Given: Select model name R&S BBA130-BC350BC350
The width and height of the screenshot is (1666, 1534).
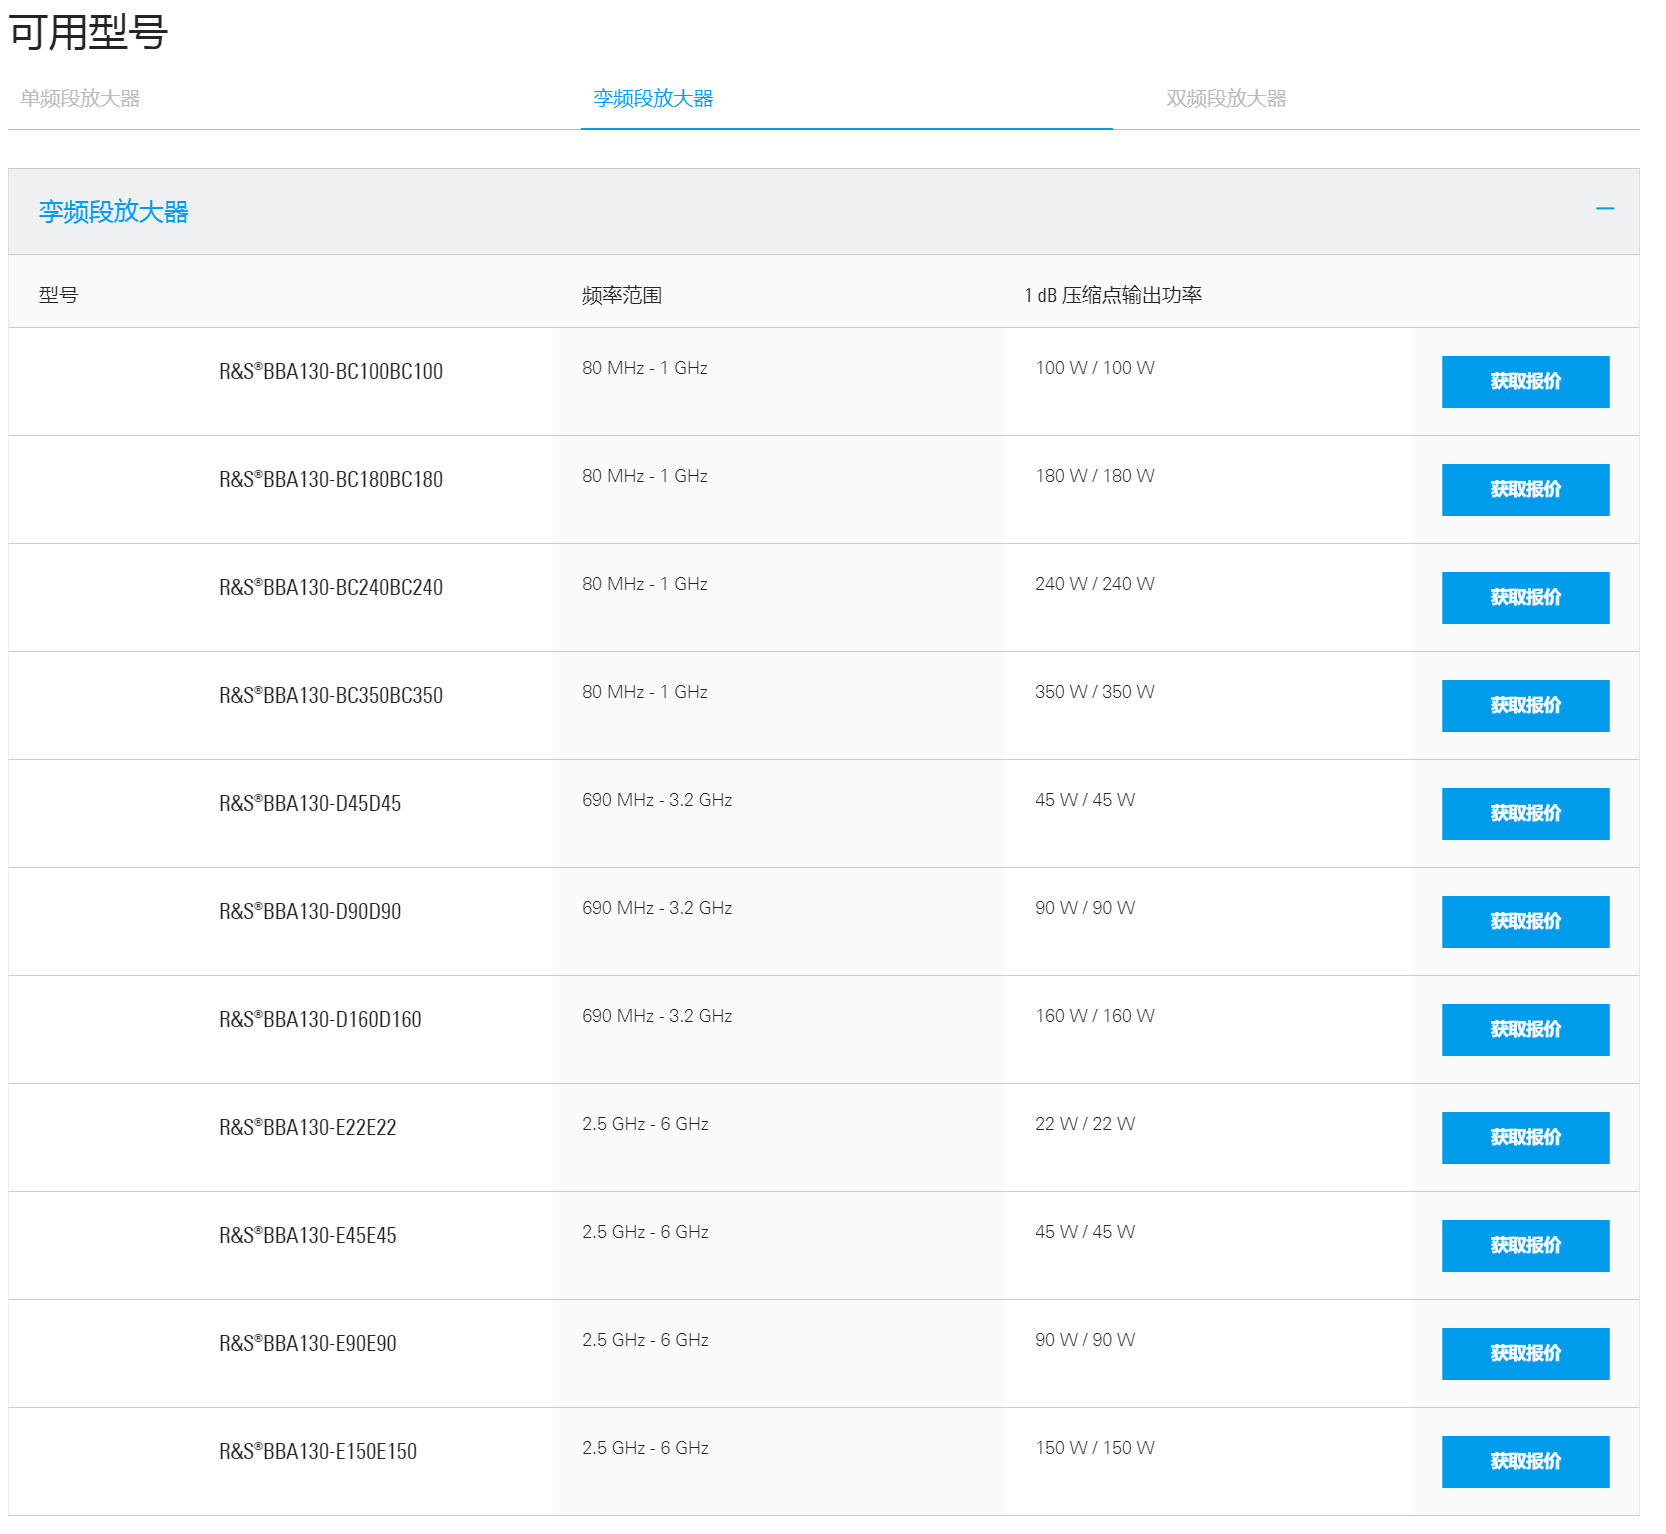Looking at the screenshot, I should pyautogui.click(x=331, y=695).
